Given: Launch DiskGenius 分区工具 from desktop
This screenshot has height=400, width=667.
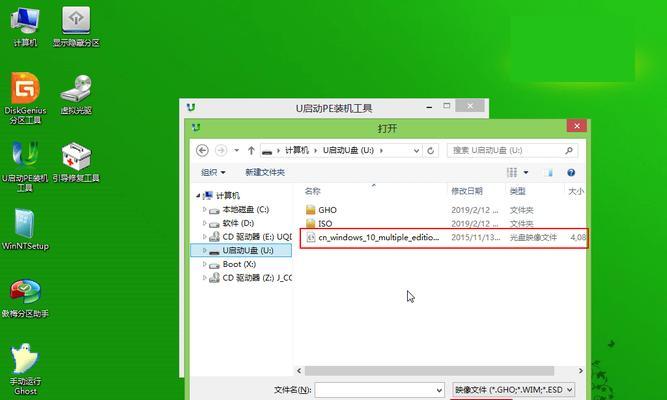Looking at the screenshot, I should [25, 98].
